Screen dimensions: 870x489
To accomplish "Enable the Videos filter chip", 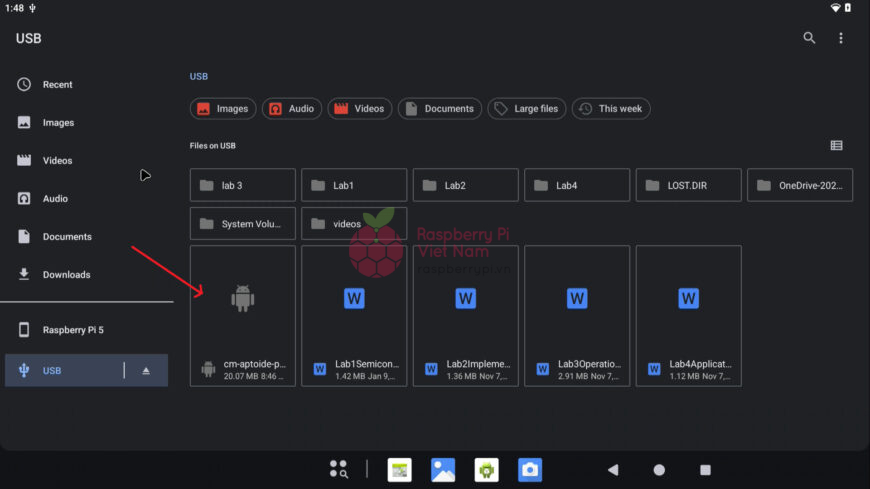I will click(360, 109).
